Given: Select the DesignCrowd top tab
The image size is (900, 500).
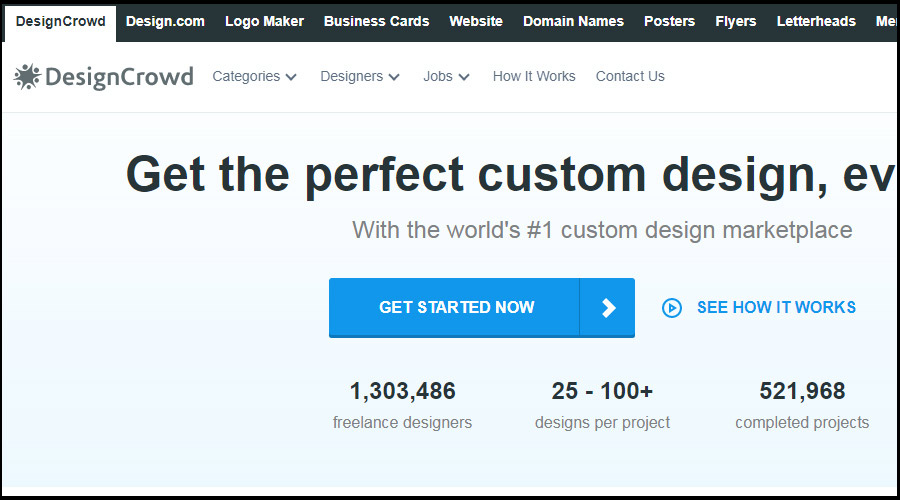Looking at the screenshot, I should coord(60,22).
